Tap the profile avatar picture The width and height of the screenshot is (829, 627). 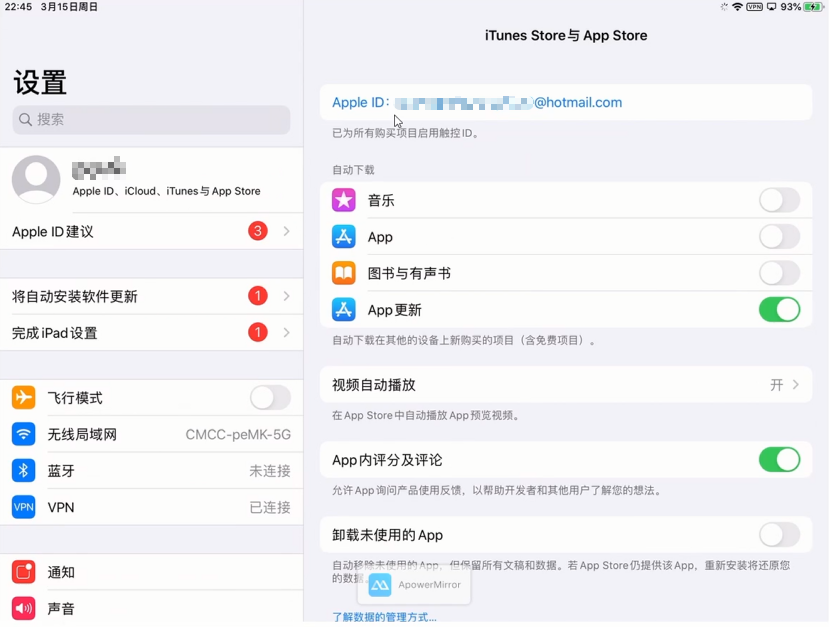(36, 179)
